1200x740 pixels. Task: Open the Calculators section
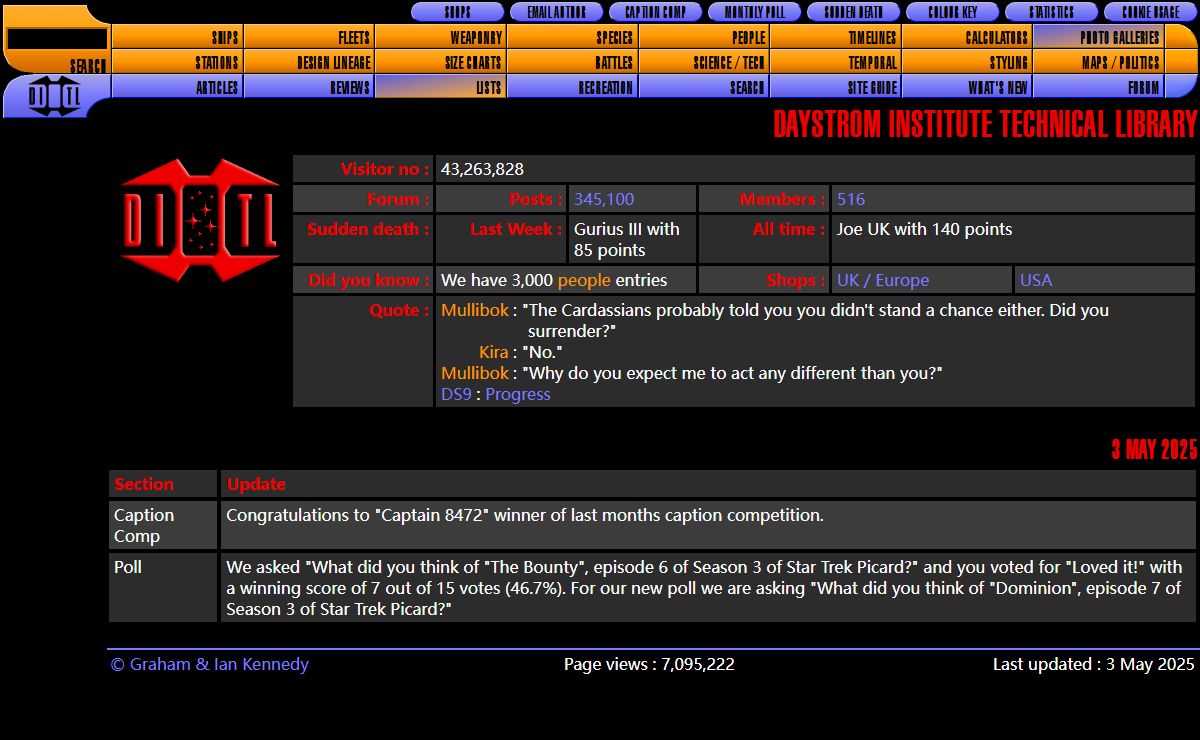click(967, 37)
